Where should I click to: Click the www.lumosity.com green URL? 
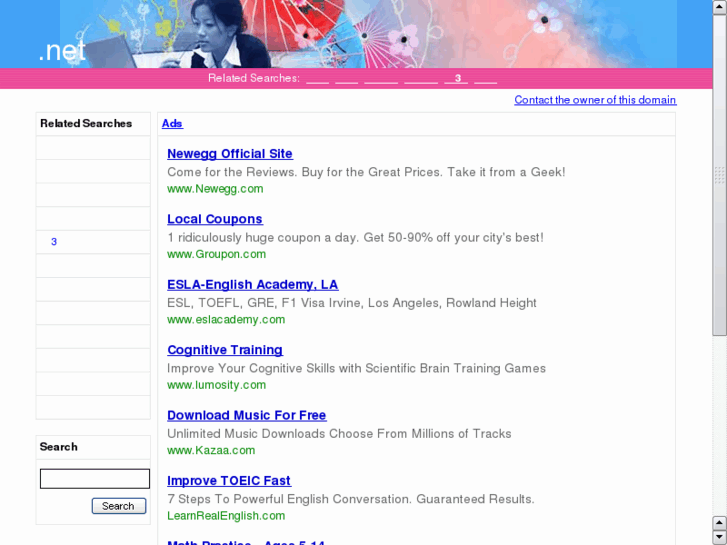click(217, 385)
